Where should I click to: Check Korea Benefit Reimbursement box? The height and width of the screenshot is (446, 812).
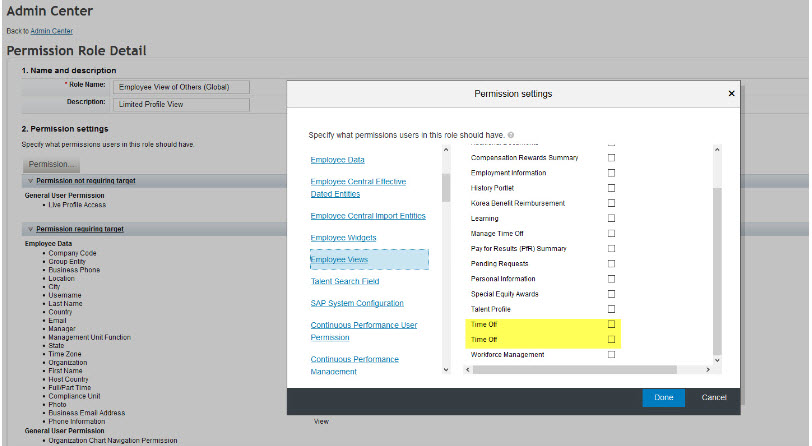point(611,203)
